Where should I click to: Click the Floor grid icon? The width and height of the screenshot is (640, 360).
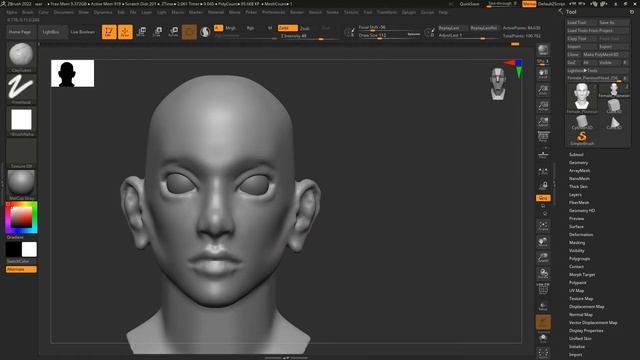pyautogui.click(x=543, y=155)
